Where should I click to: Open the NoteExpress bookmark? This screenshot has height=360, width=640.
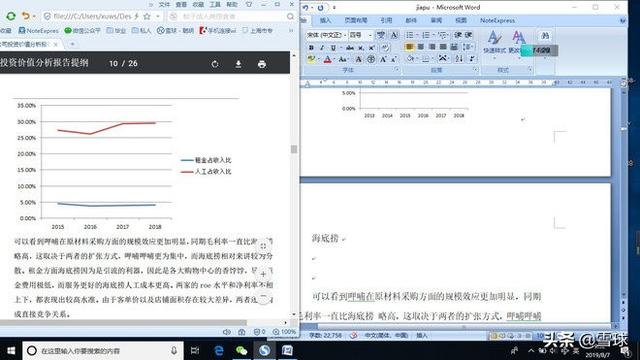[38, 31]
